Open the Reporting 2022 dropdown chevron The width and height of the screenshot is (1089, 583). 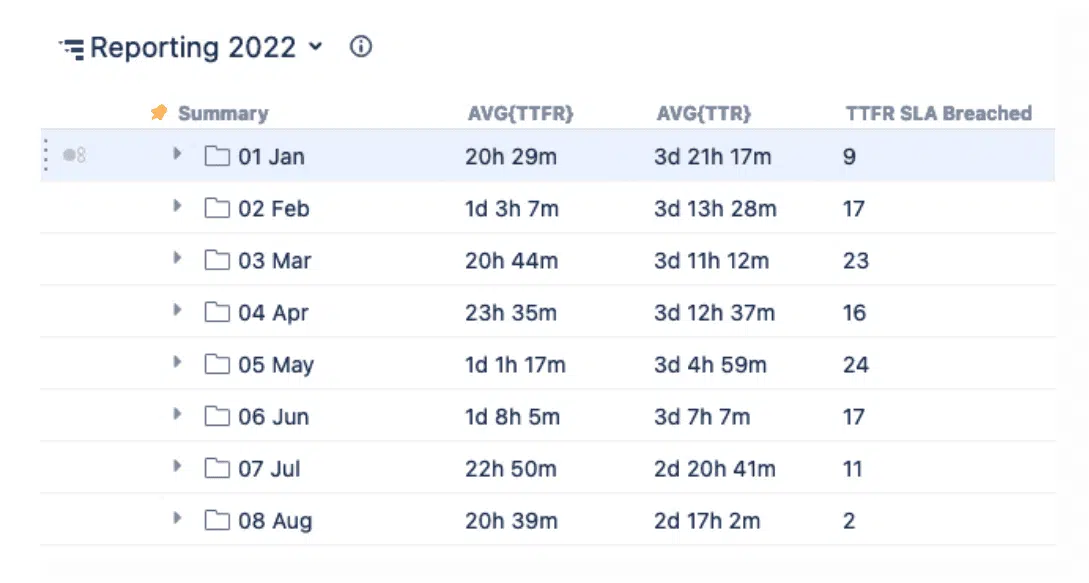[315, 47]
